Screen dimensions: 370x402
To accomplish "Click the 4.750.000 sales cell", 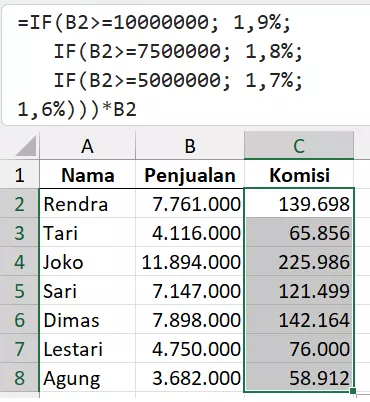I will 190,348.
